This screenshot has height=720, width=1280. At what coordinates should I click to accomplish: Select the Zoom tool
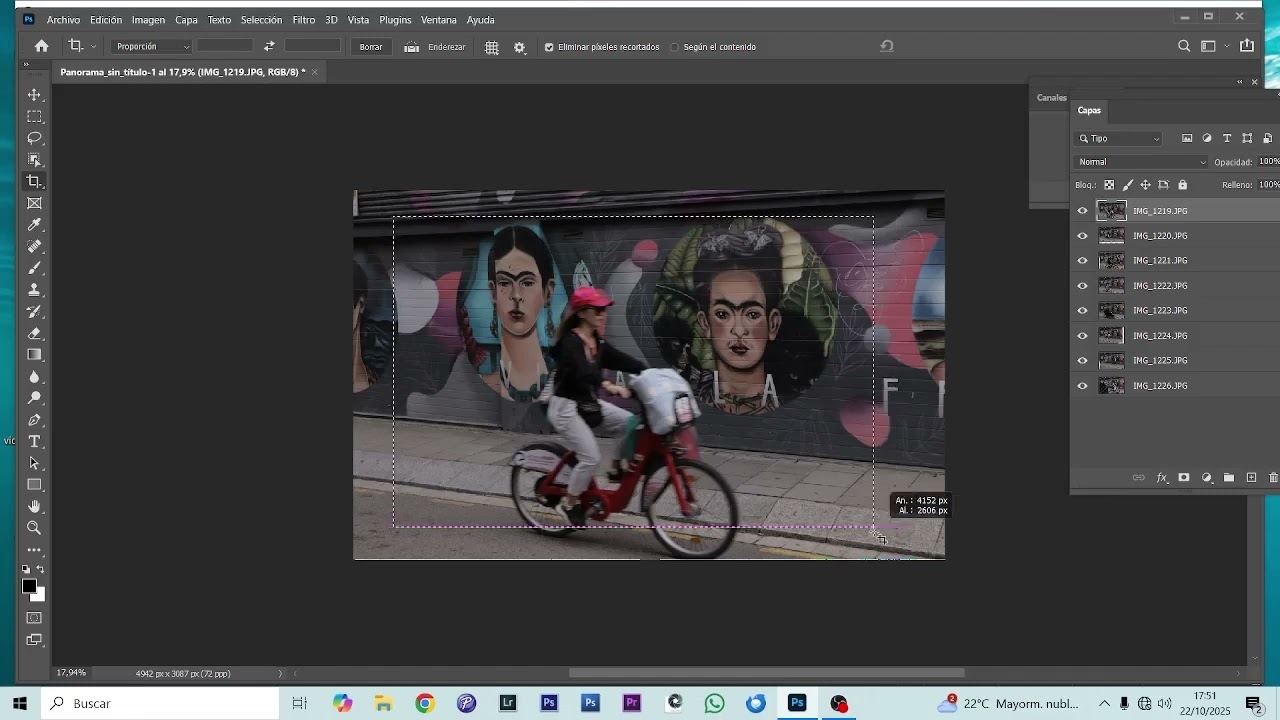pyautogui.click(x=34, y=528)
